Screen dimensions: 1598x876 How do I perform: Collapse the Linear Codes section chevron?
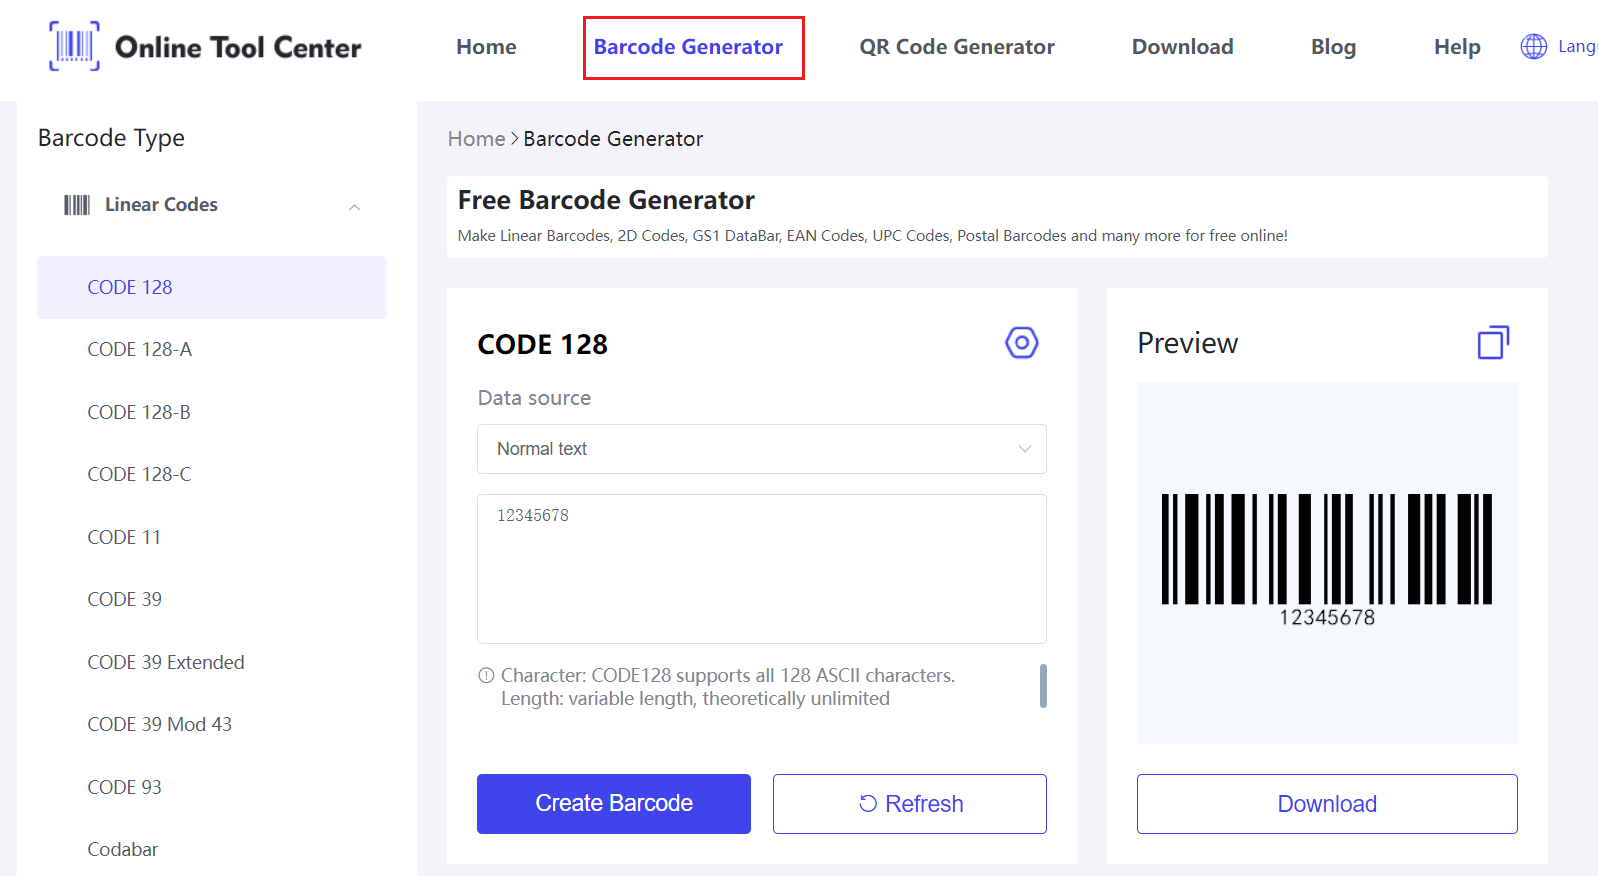(x=354, y=207)
